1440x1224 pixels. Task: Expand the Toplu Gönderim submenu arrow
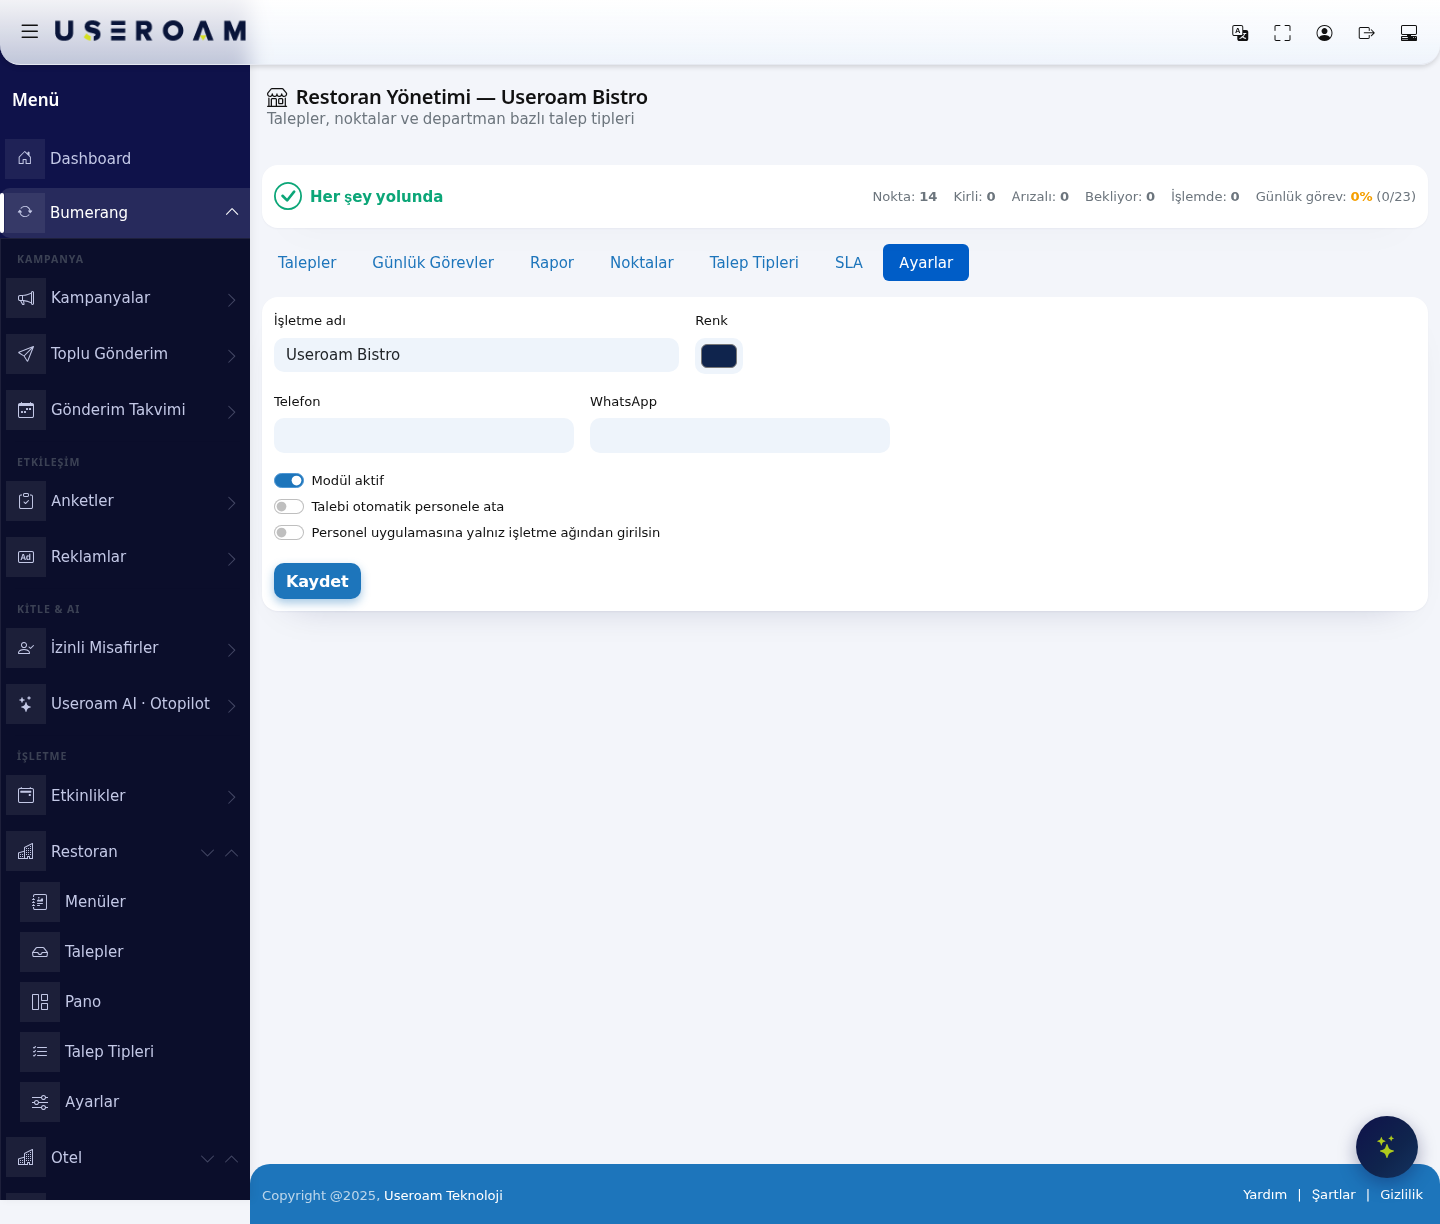232,356
